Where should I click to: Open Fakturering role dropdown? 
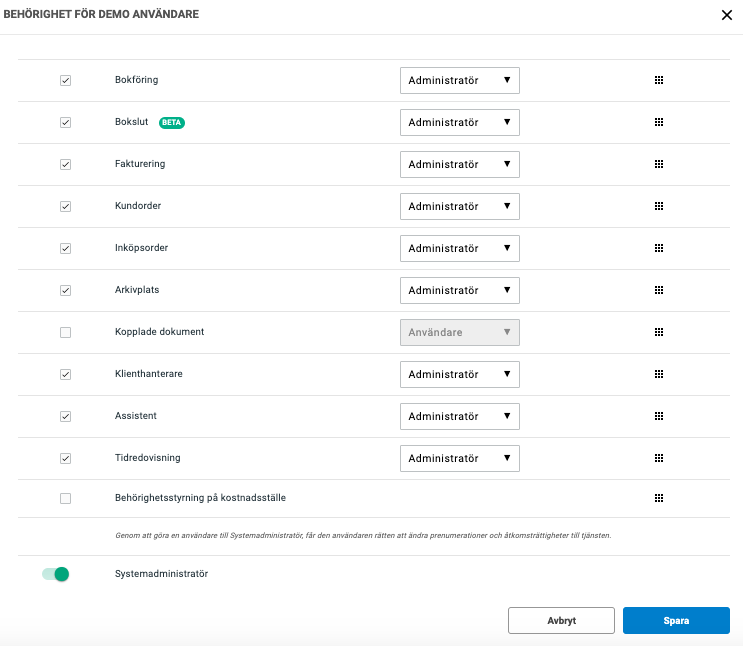[460, 164]
